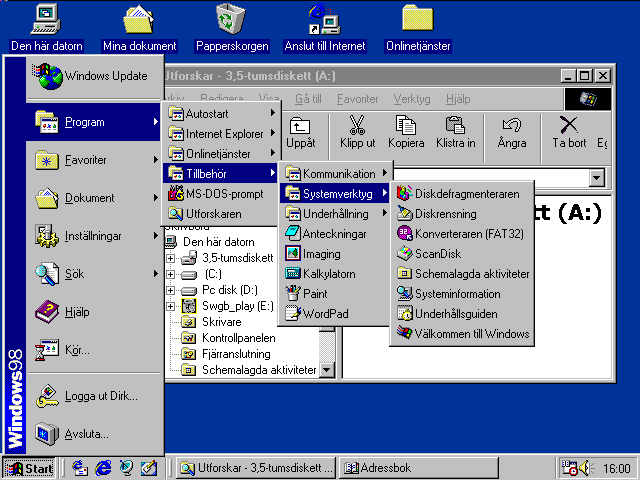Open Favoriter in Start menu

[94, 160]
